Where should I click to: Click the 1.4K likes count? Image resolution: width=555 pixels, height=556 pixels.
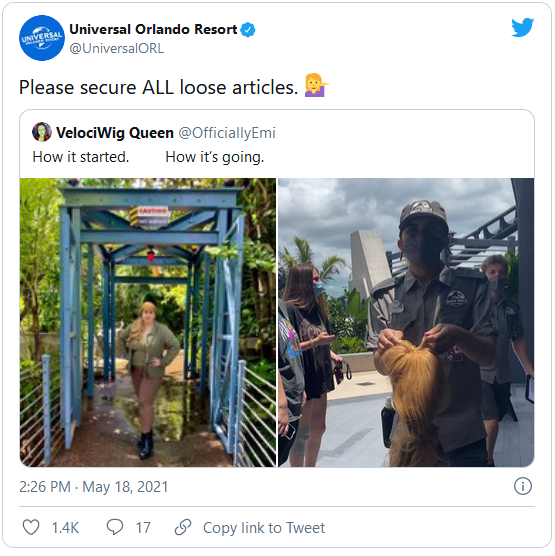pyautogui.click(x=65, y=528)
